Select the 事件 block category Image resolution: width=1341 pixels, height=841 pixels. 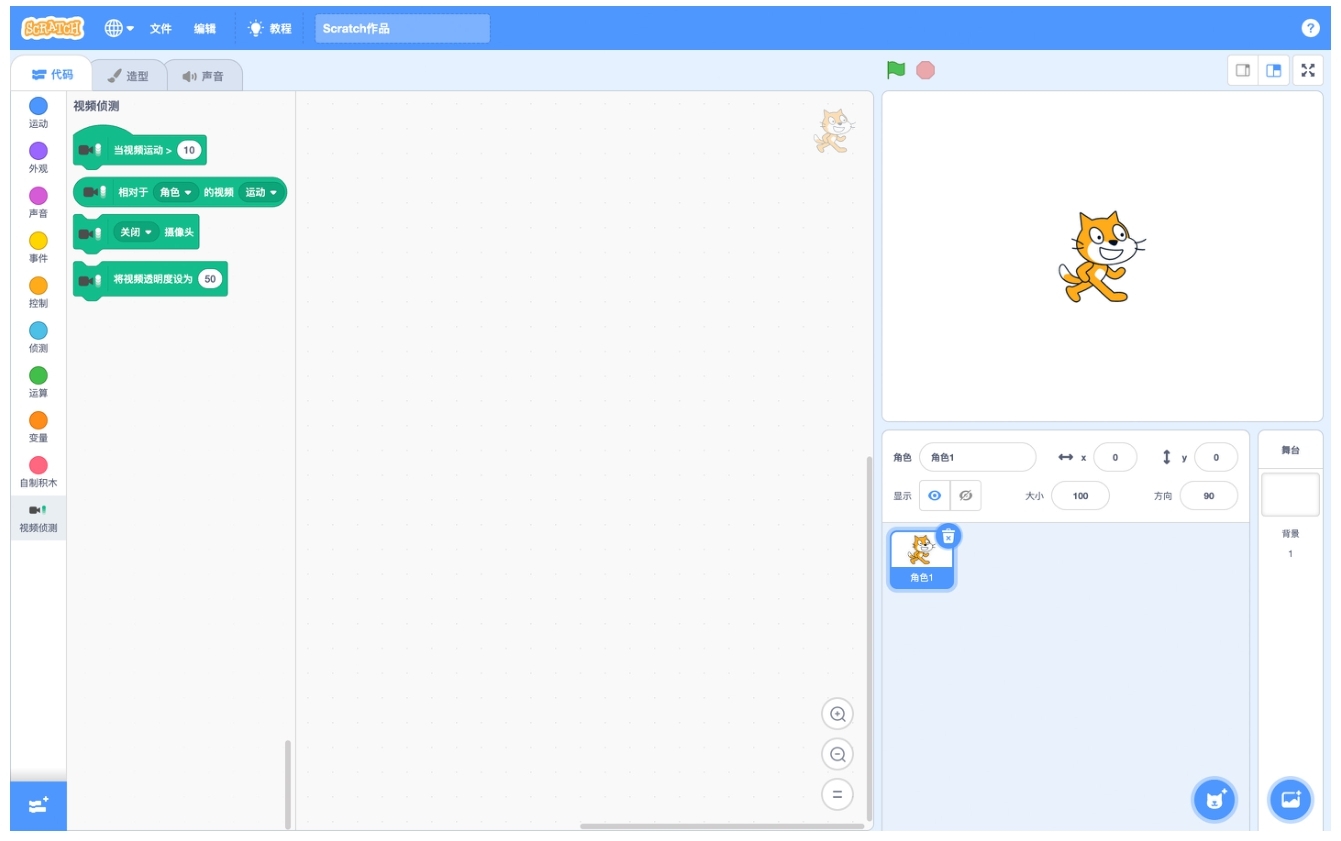[38, 247]
